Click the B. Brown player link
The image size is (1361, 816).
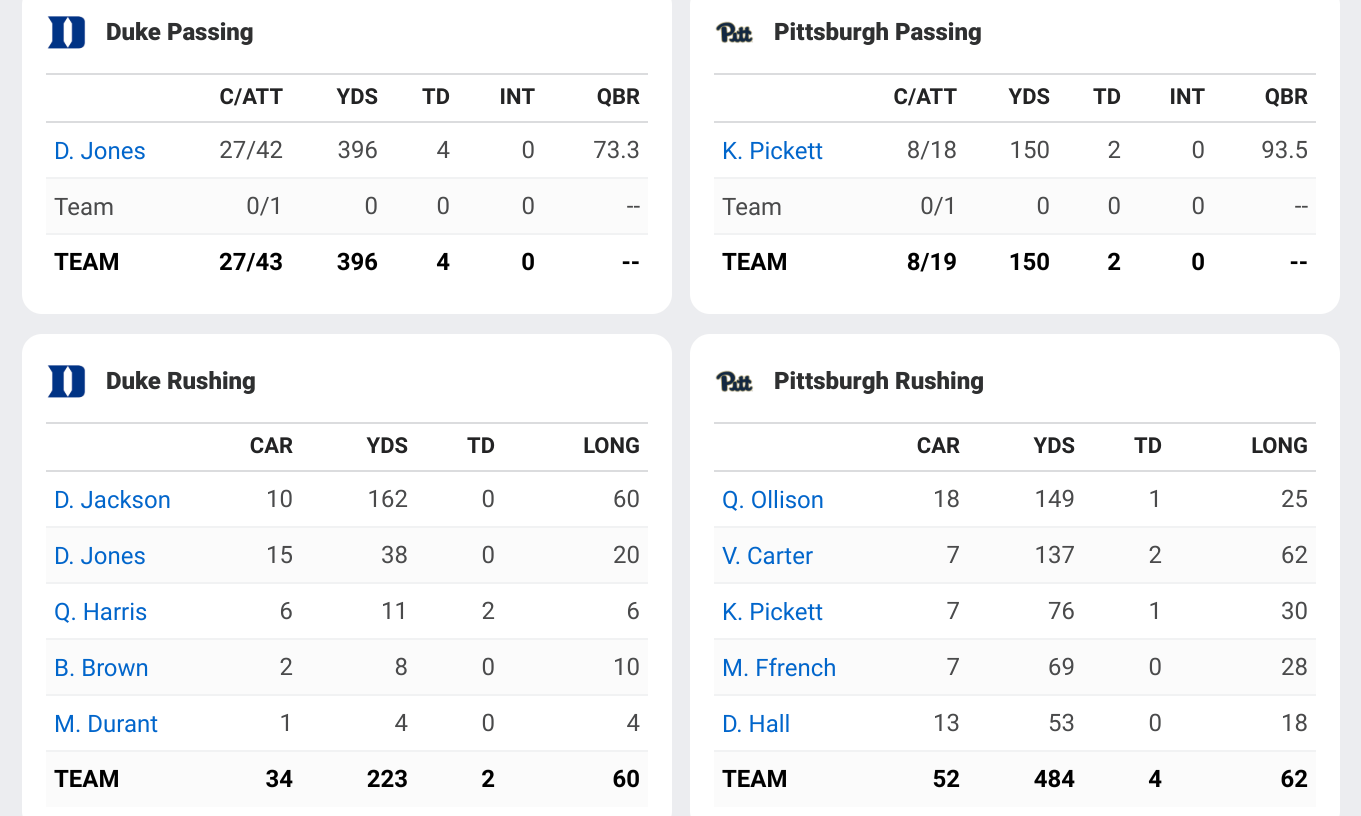[x=101, y=668]
